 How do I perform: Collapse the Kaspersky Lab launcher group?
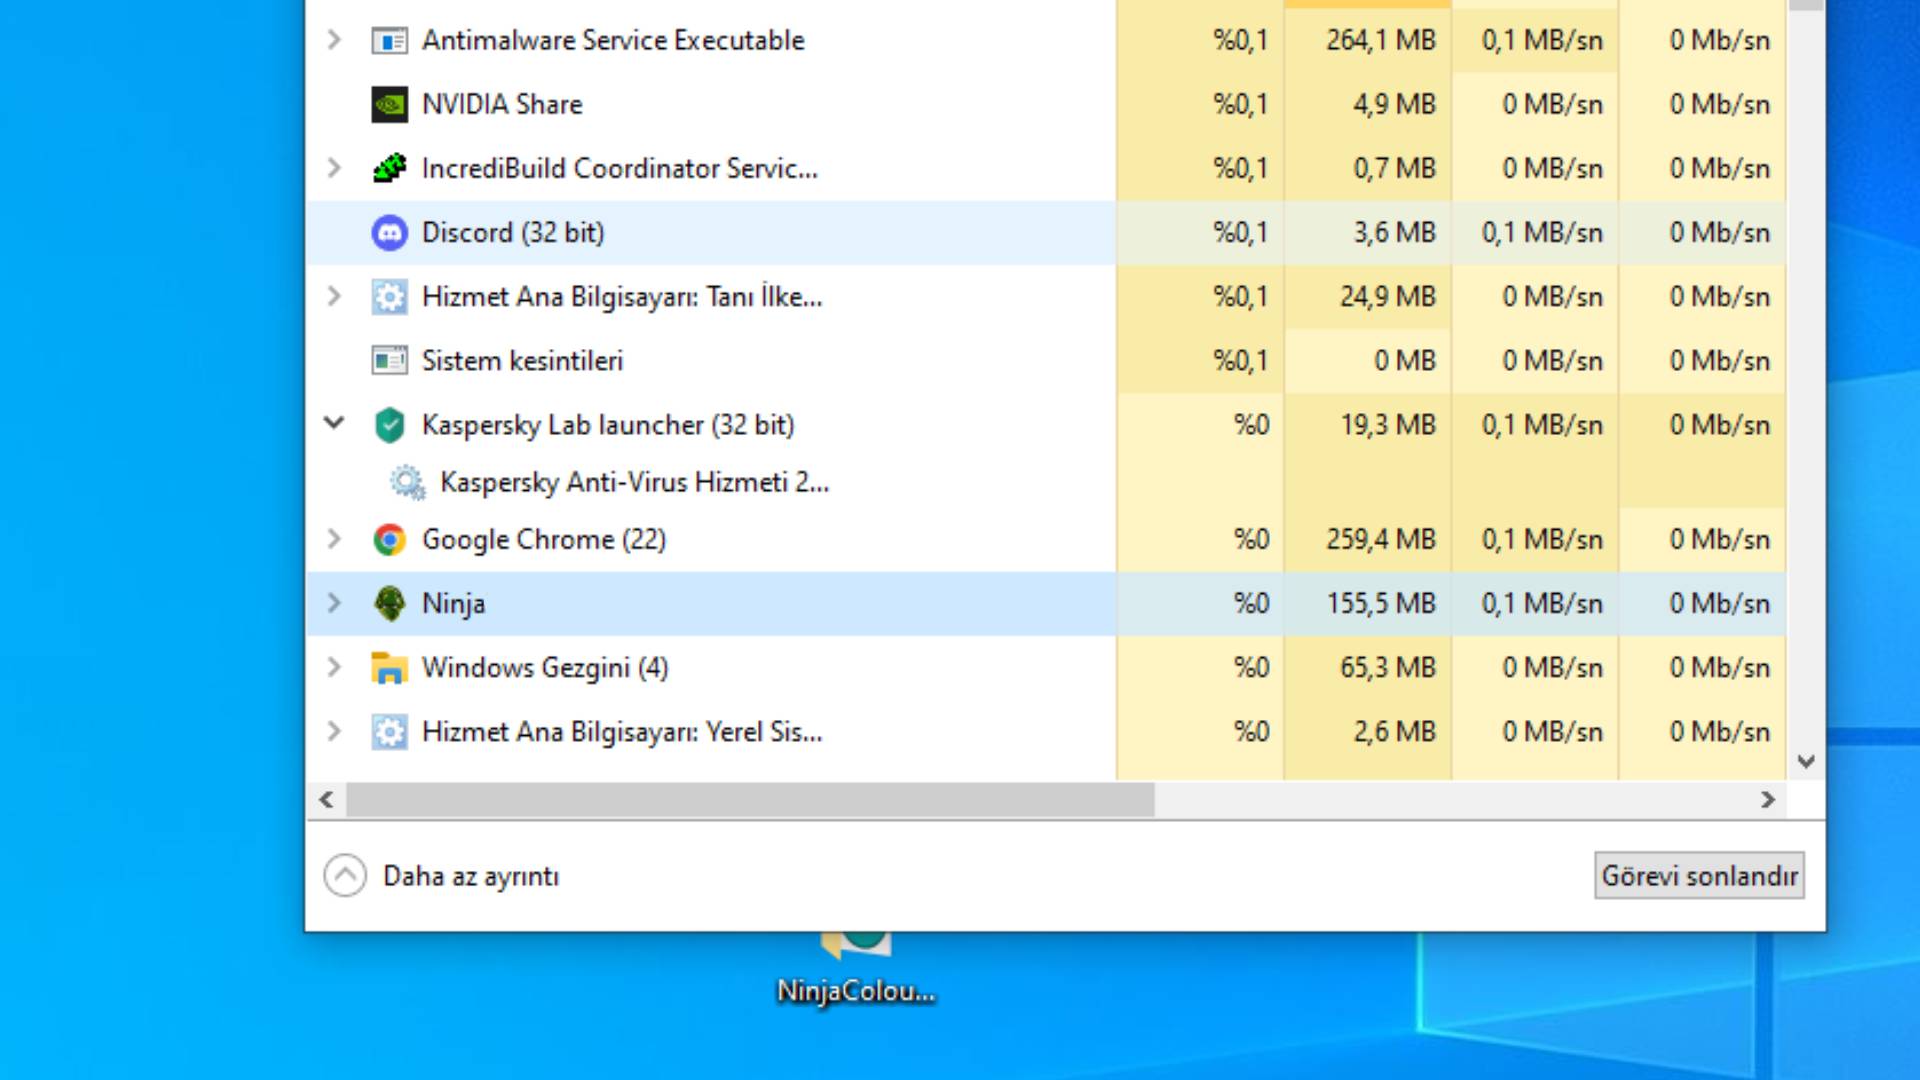tap(334, 423)
